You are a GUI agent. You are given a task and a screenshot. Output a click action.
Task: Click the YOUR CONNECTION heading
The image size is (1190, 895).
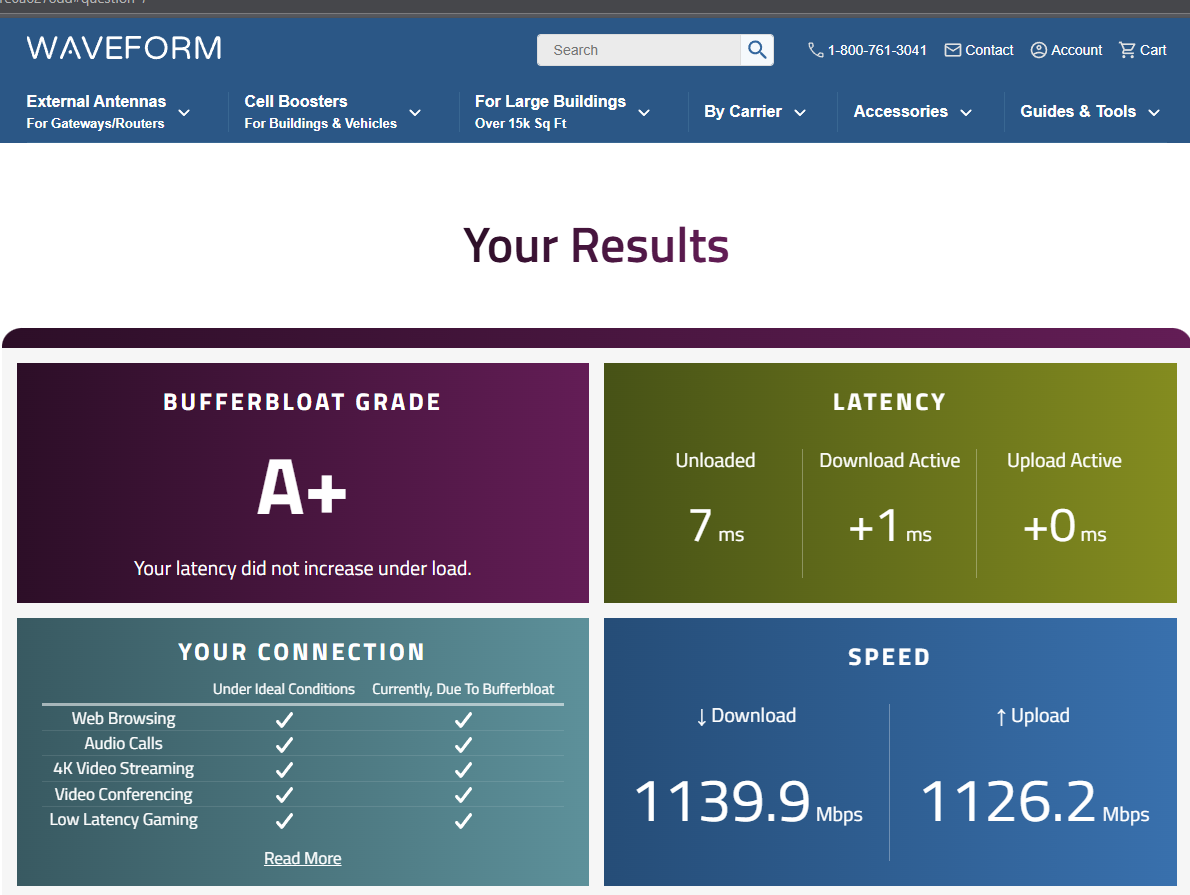click(x=302, y=651)
